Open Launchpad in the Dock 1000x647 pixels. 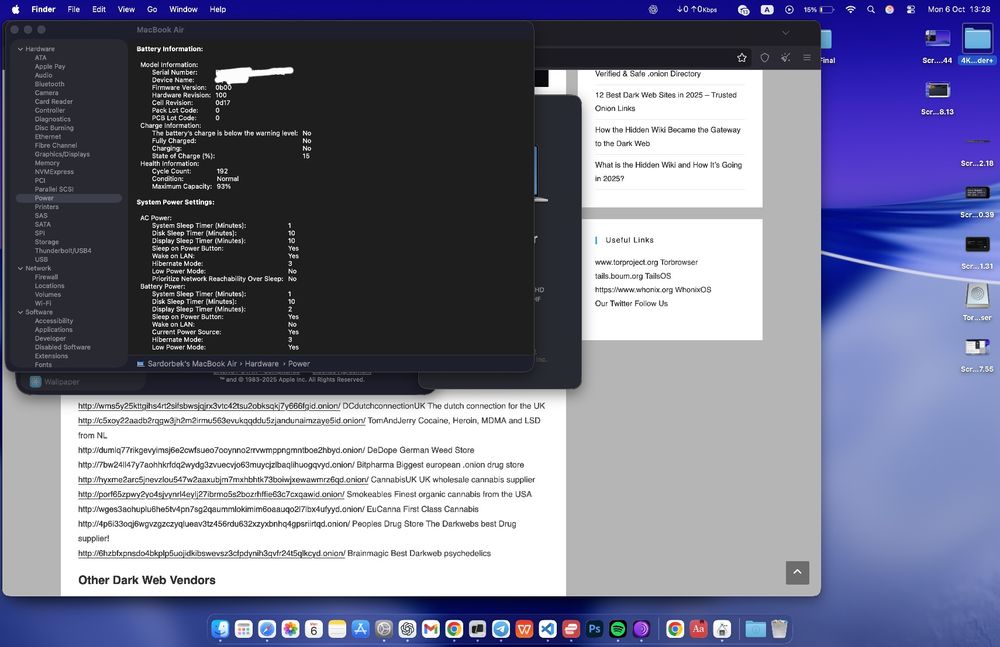coord(244,629)
